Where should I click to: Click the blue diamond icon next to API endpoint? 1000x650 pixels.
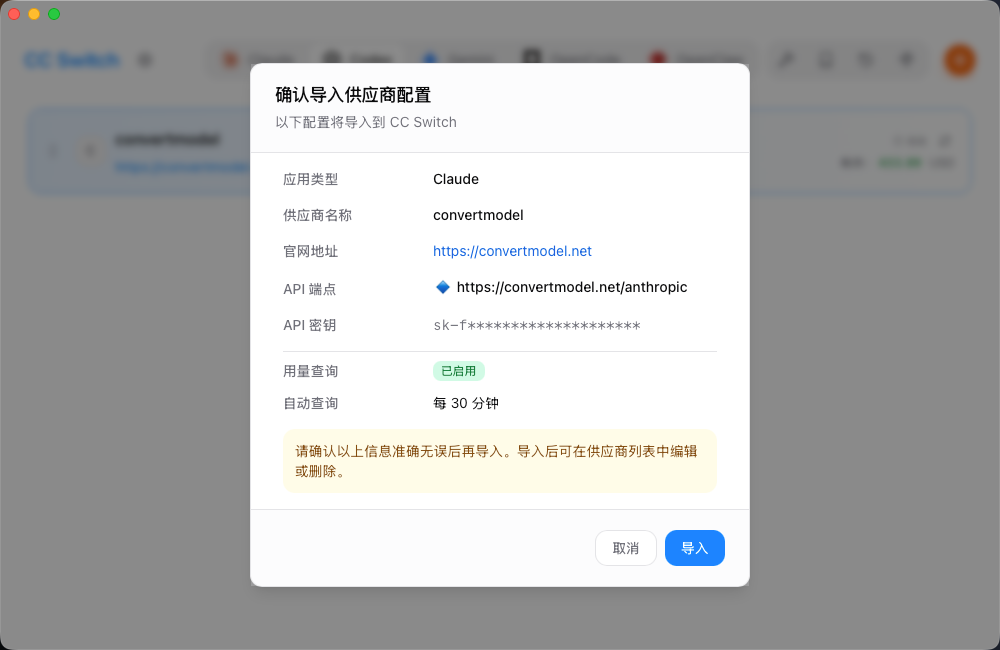tap(442, 287)
